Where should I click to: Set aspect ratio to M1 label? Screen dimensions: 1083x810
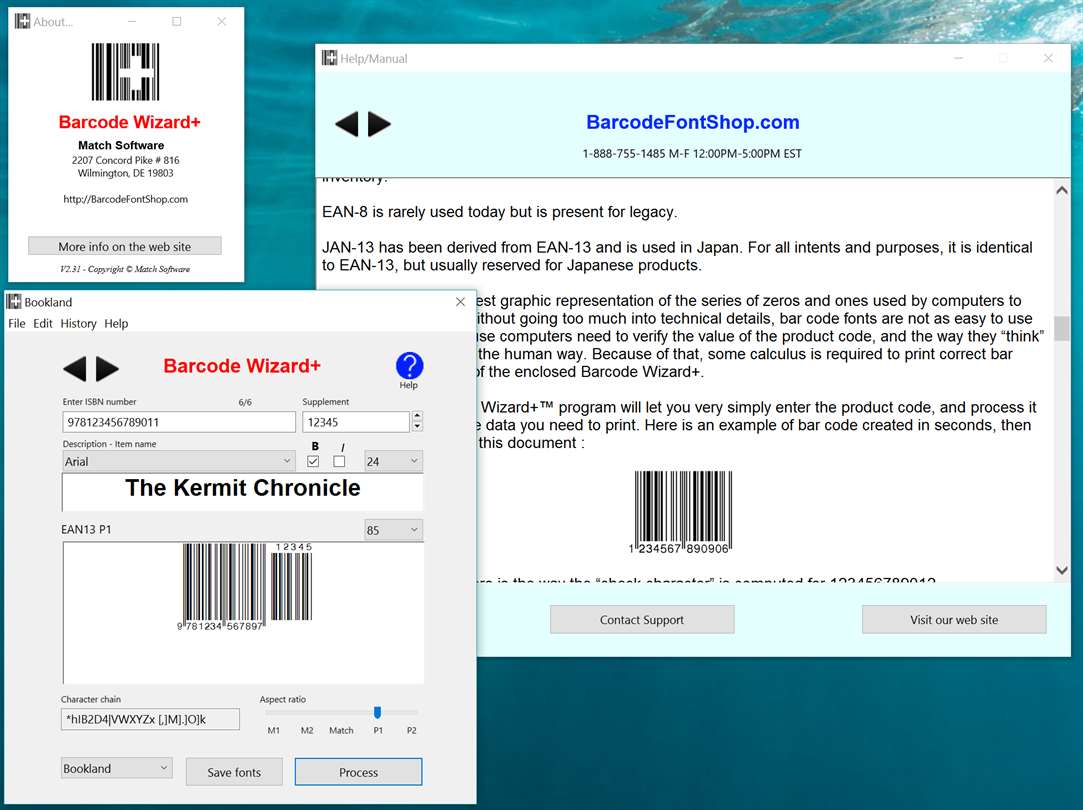(x=274, y=730)
